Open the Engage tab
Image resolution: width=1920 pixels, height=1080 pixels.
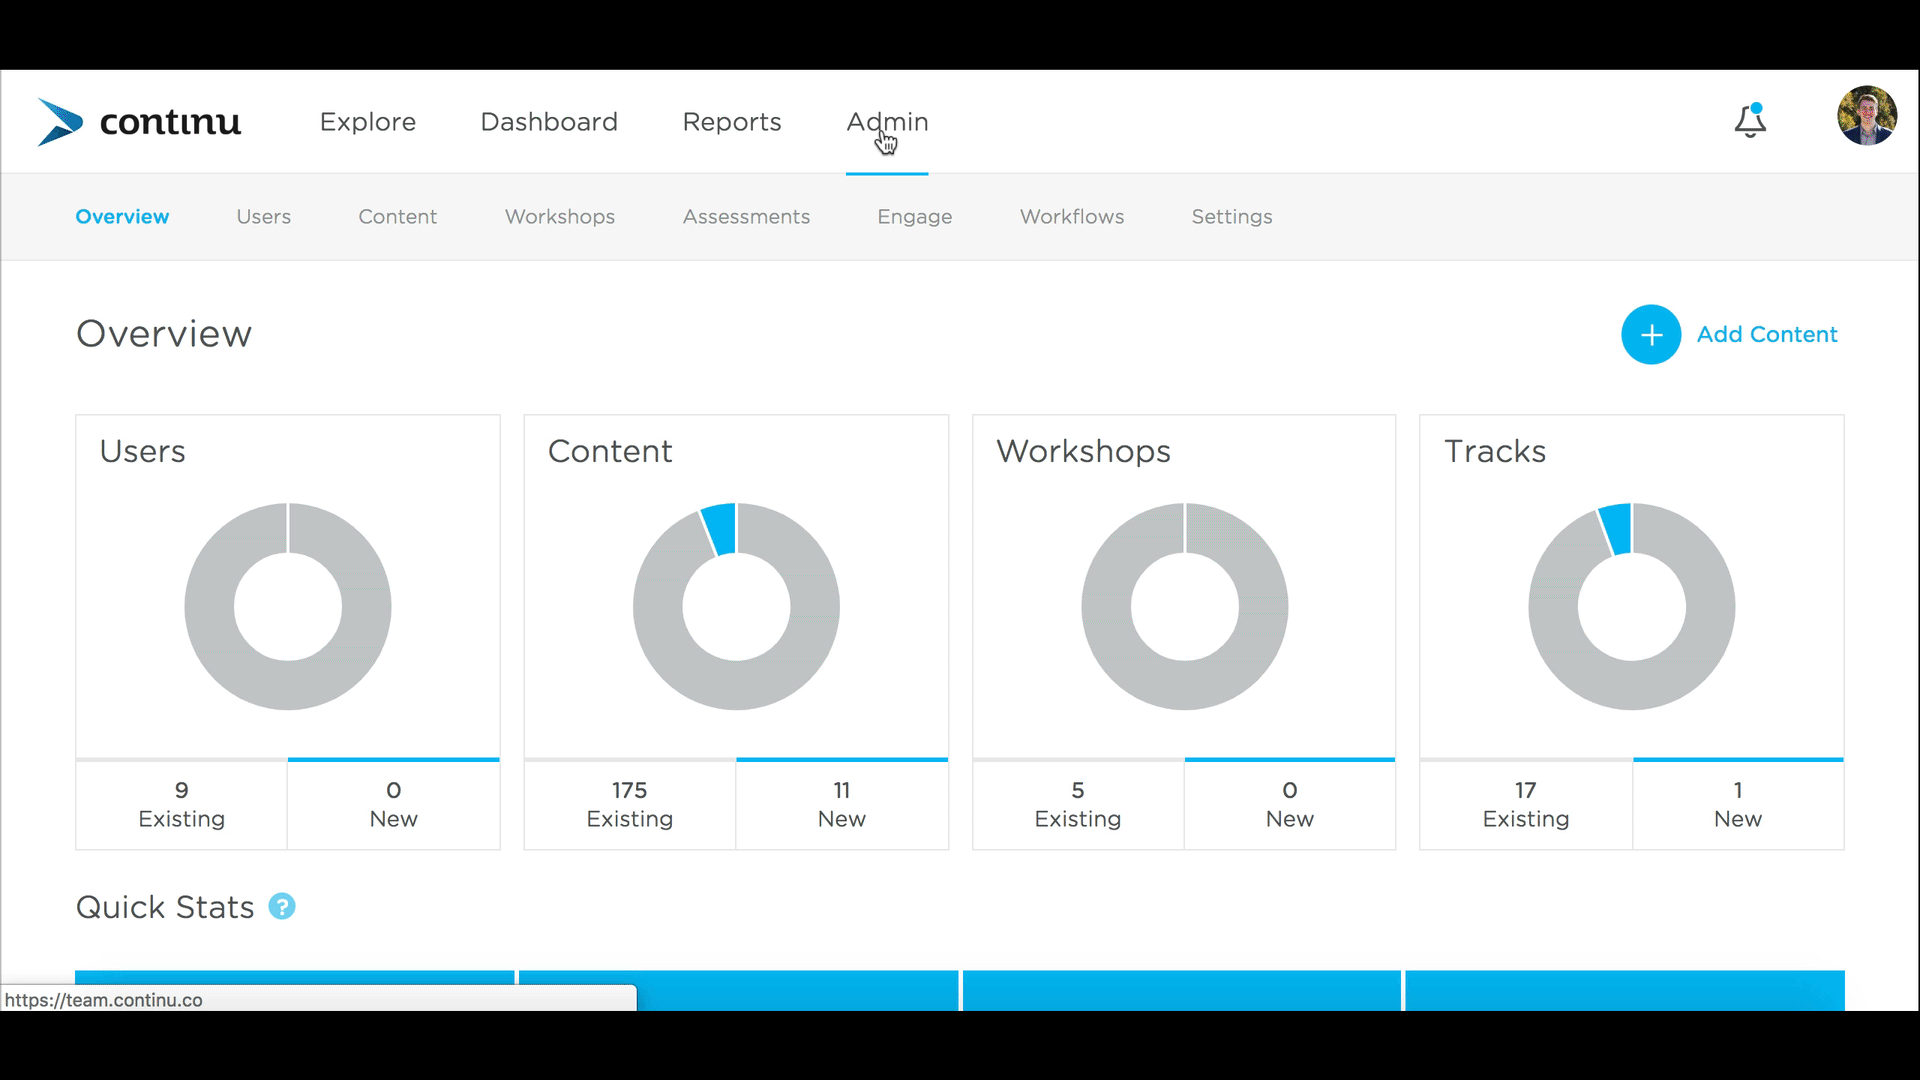pyautogui.click(x=915, y=217)
